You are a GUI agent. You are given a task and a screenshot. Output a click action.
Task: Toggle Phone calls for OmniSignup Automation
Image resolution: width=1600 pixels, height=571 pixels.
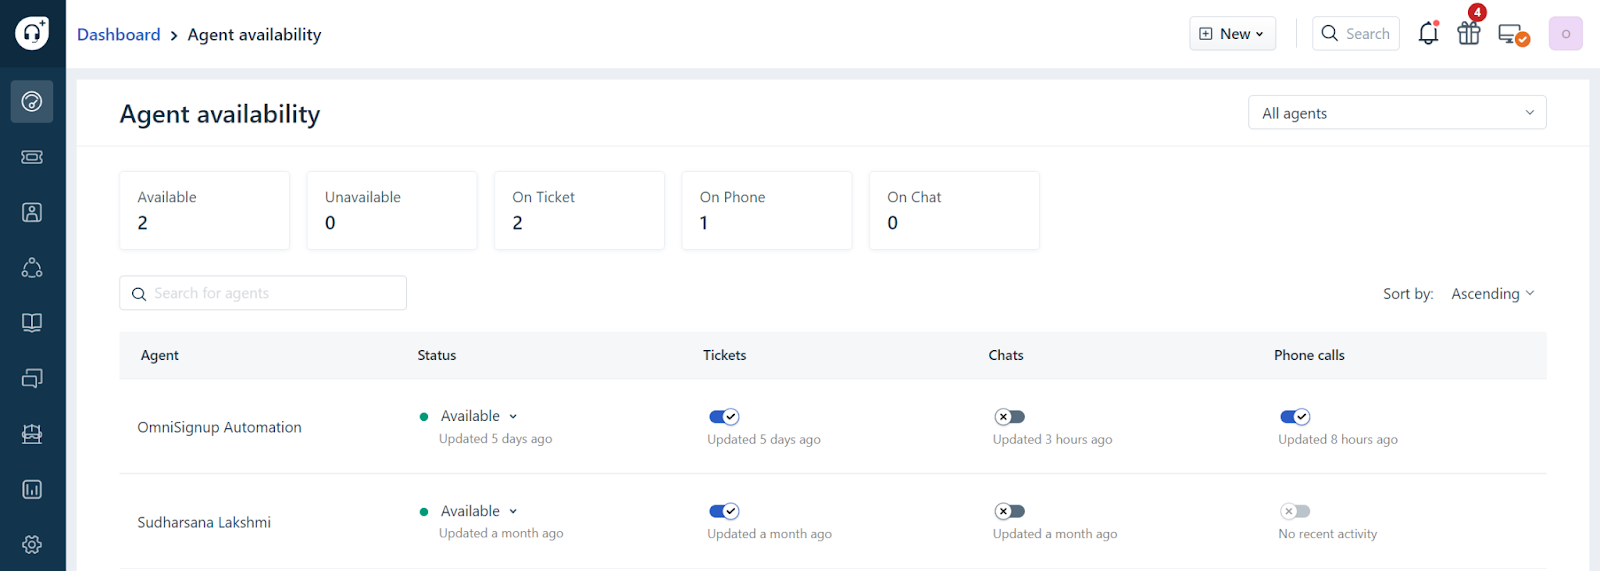coord(1294,417)
